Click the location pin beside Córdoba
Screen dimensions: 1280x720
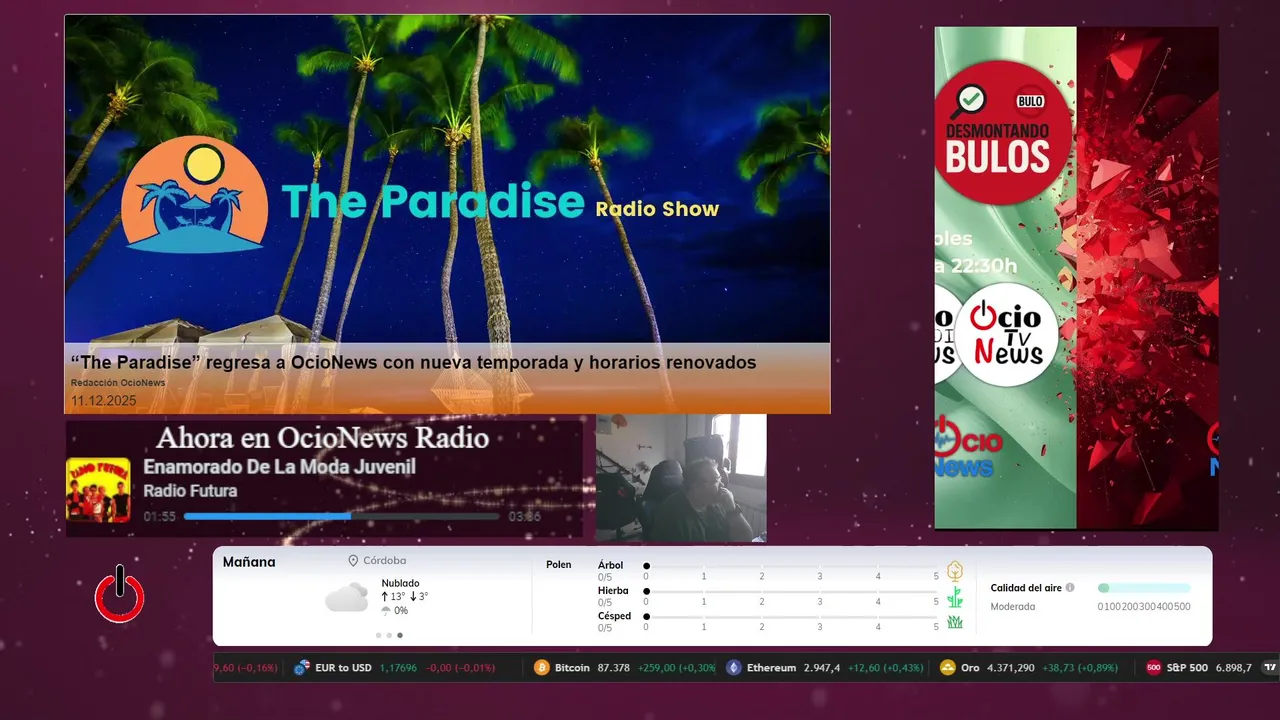[x=353, y=561]
